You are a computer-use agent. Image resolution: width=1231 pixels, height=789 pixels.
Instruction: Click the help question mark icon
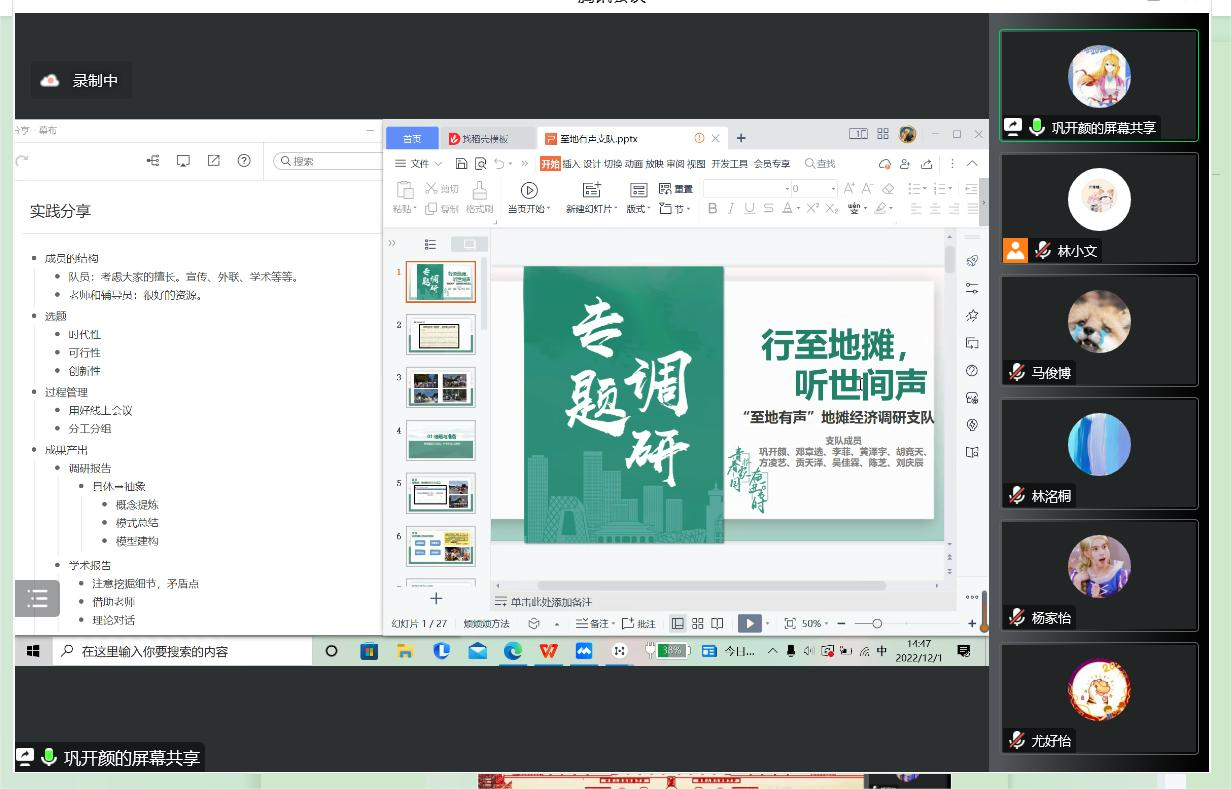pyautogui.click(x=244, y=161)
